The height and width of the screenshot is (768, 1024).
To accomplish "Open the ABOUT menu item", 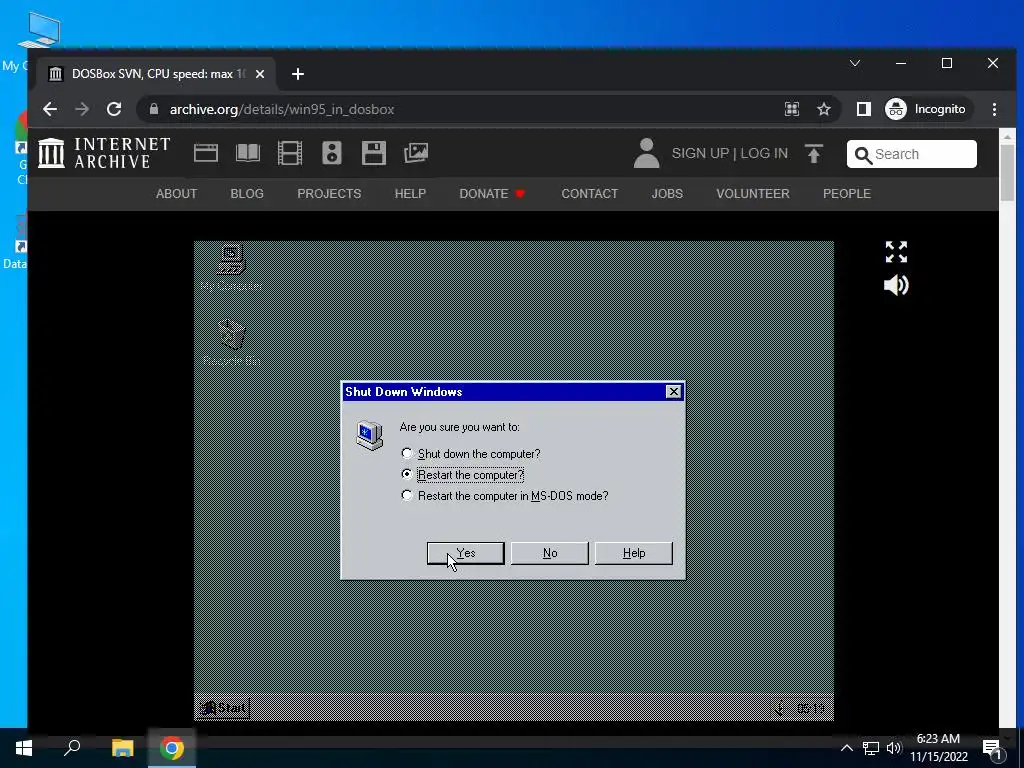I will (176, 194).
